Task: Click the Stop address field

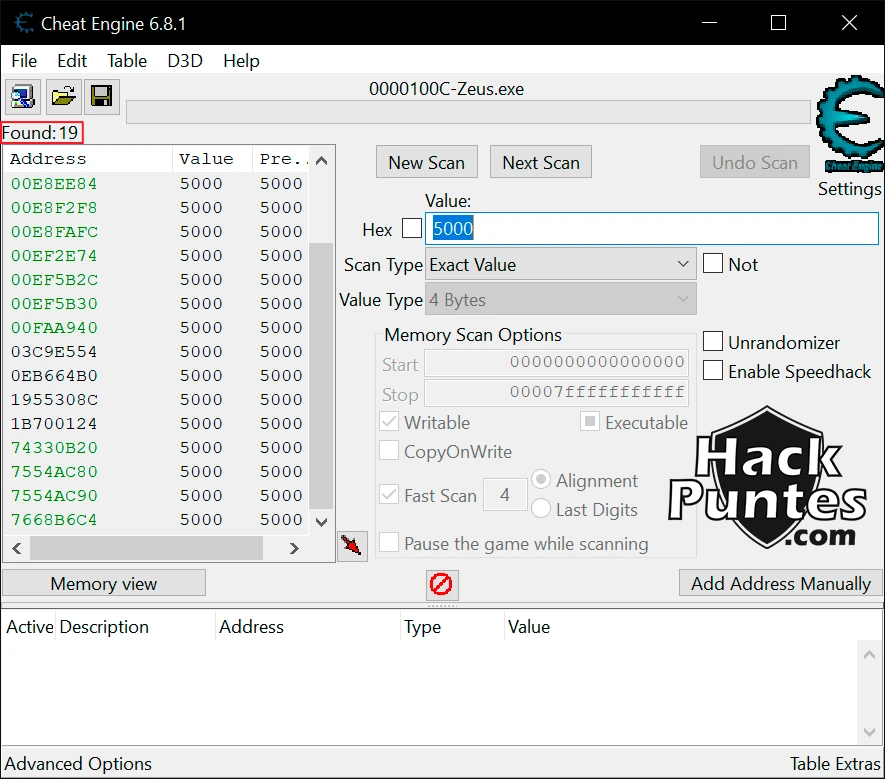Action: point(557,392)
